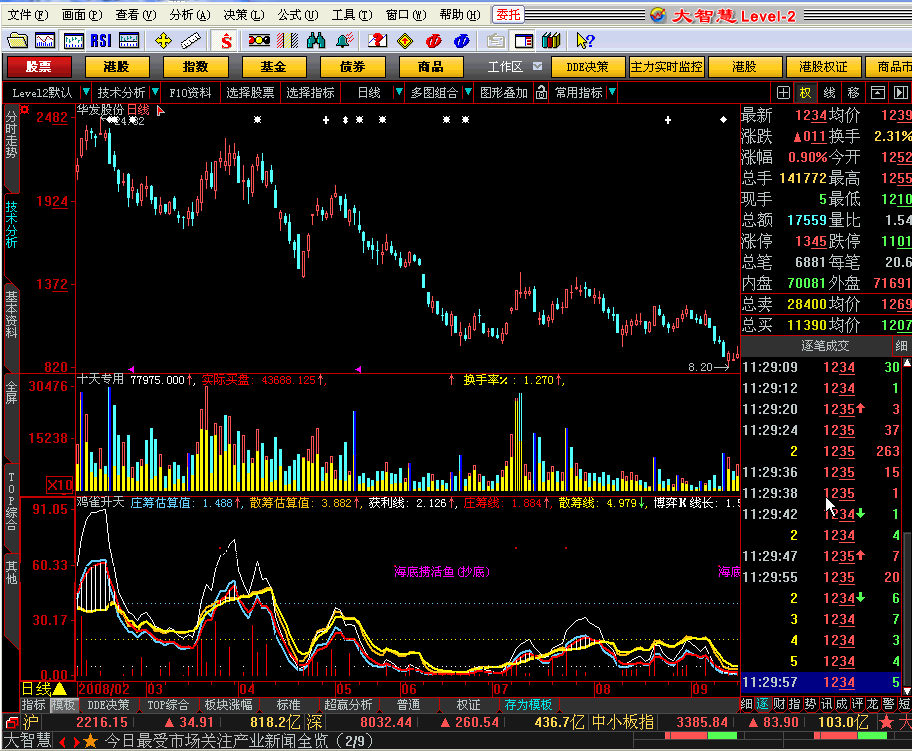Click the chart with question mark icon
This screenshot has height=751, width=912.
coord(377,40)
